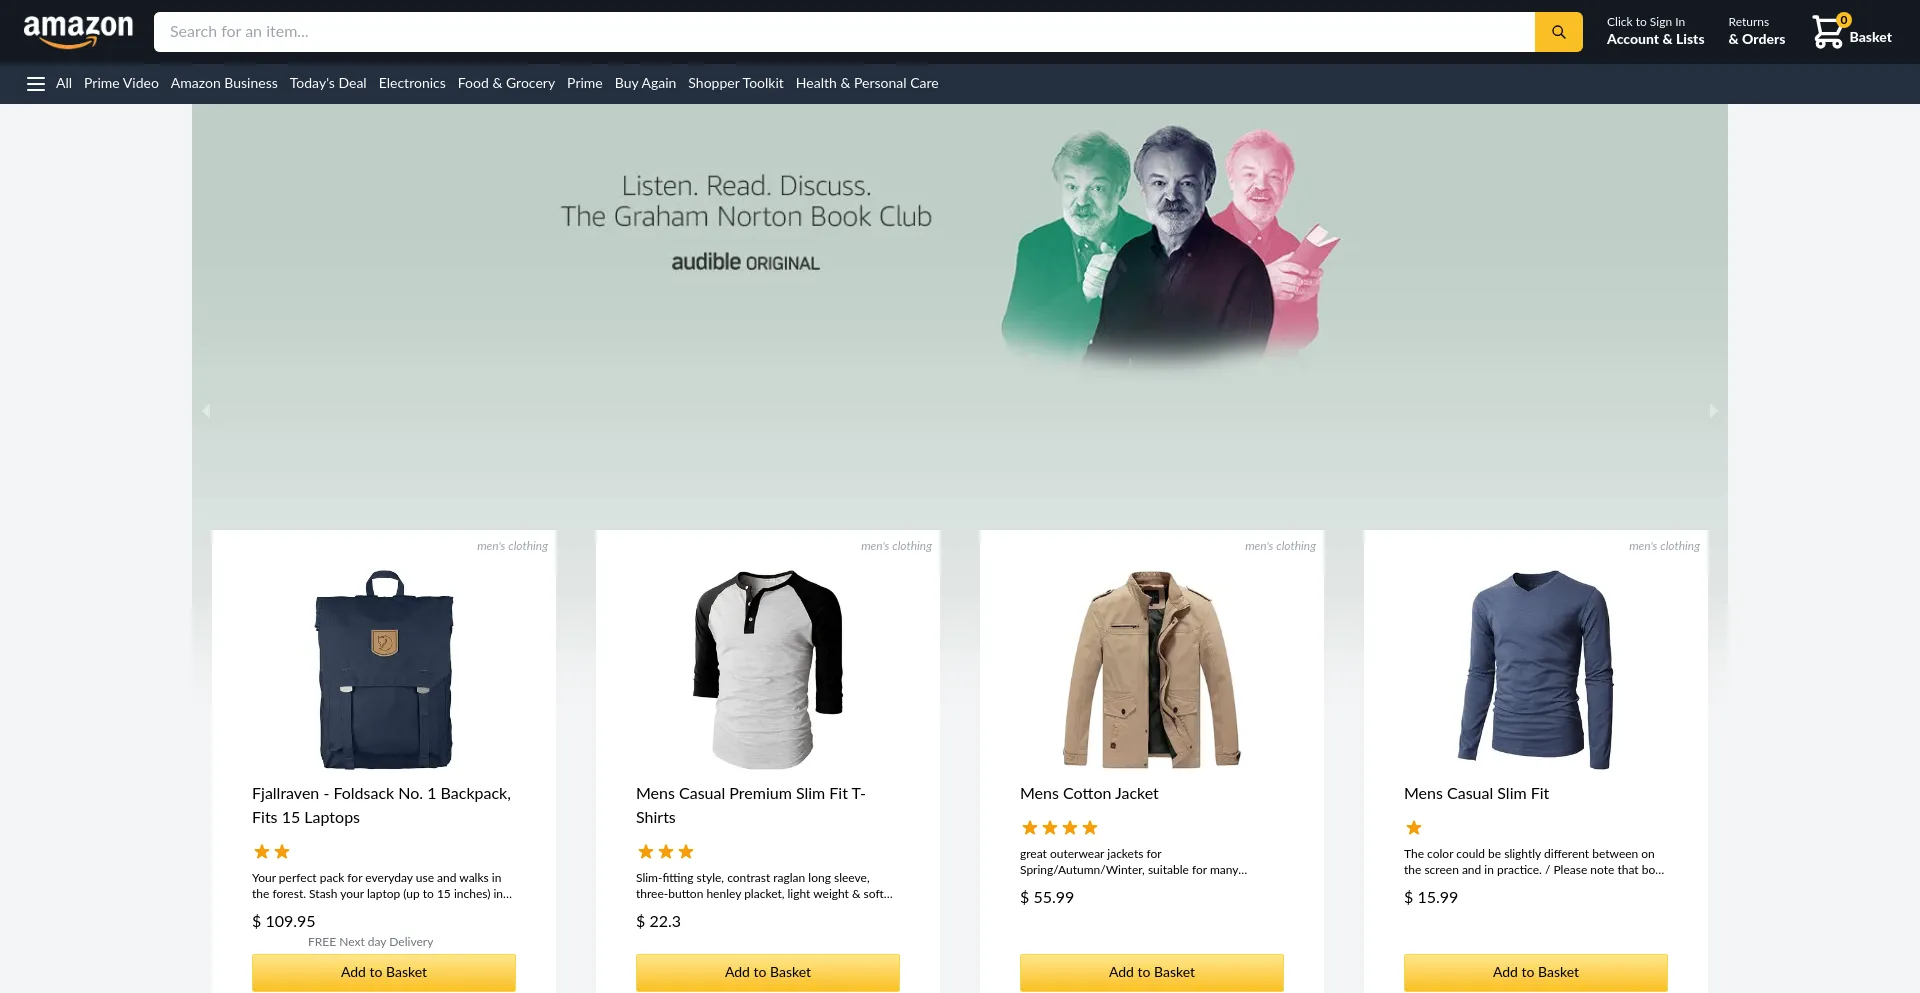Add Mens Cotton Jacket to basket

tap(1152, 972)
